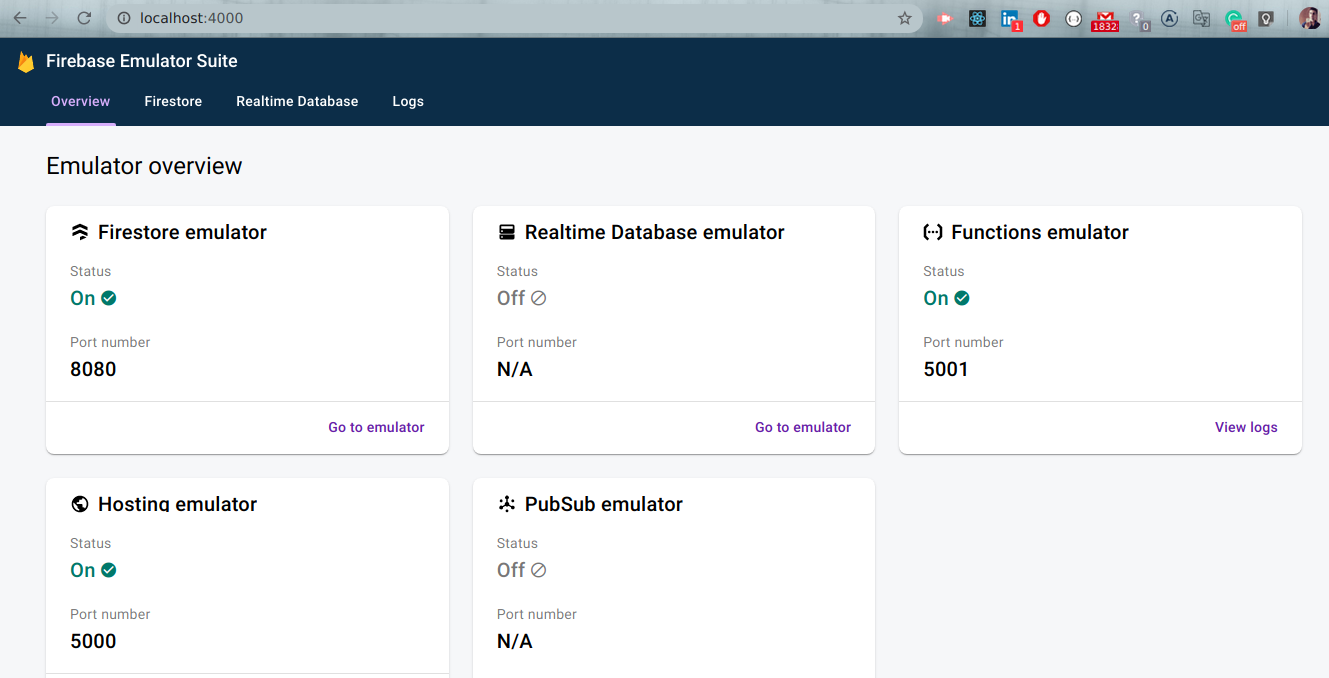Screen dimensions: 1329x678
Task: Click the Firestore emulator card title
Action: pyautogui.click(x=182, y=232)
